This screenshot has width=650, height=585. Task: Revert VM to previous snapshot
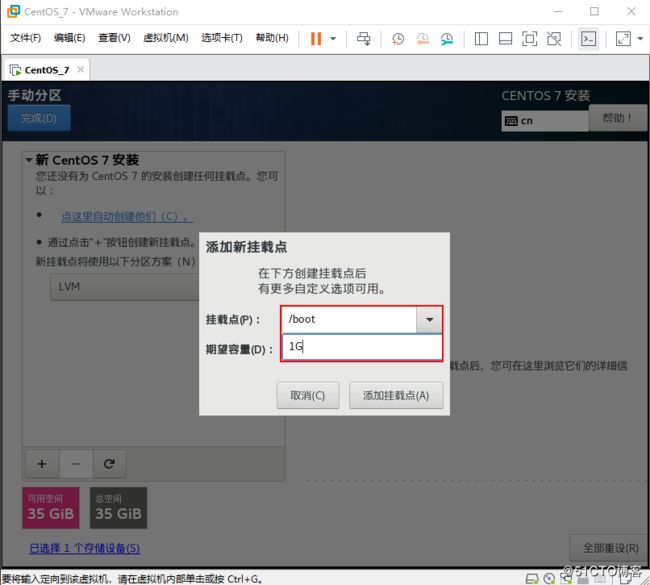(422, 39)
